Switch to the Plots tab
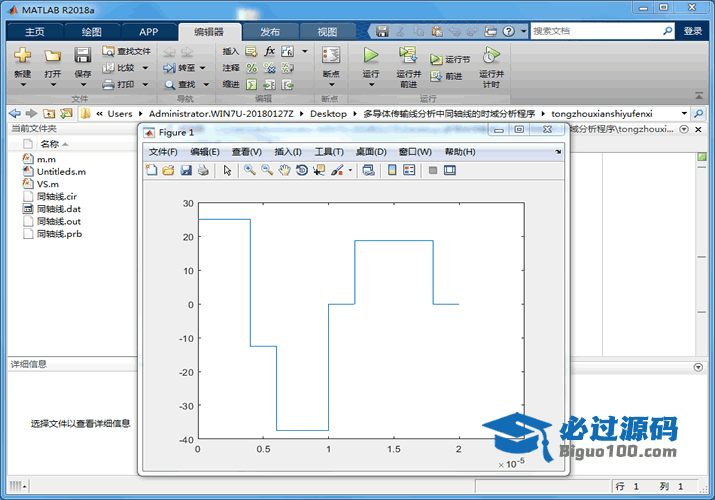The image size is (715, 500). (92, 32)
